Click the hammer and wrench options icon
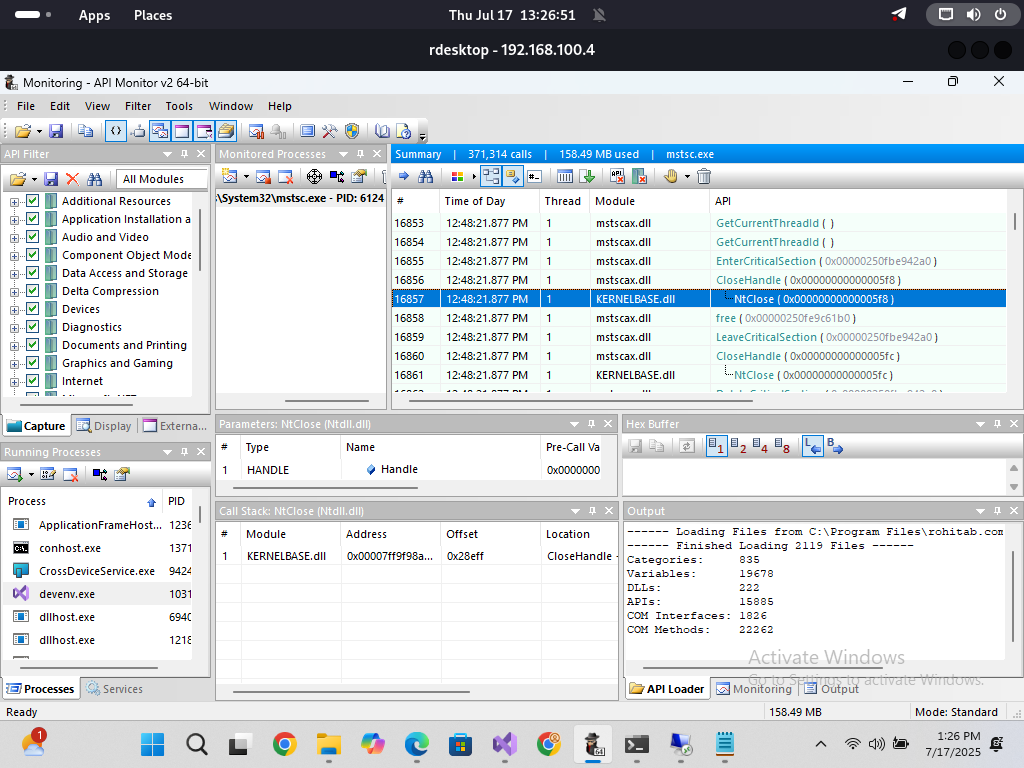Image resolution: width=1024 pixels, height=768 pixels. (x=330, y=131)
